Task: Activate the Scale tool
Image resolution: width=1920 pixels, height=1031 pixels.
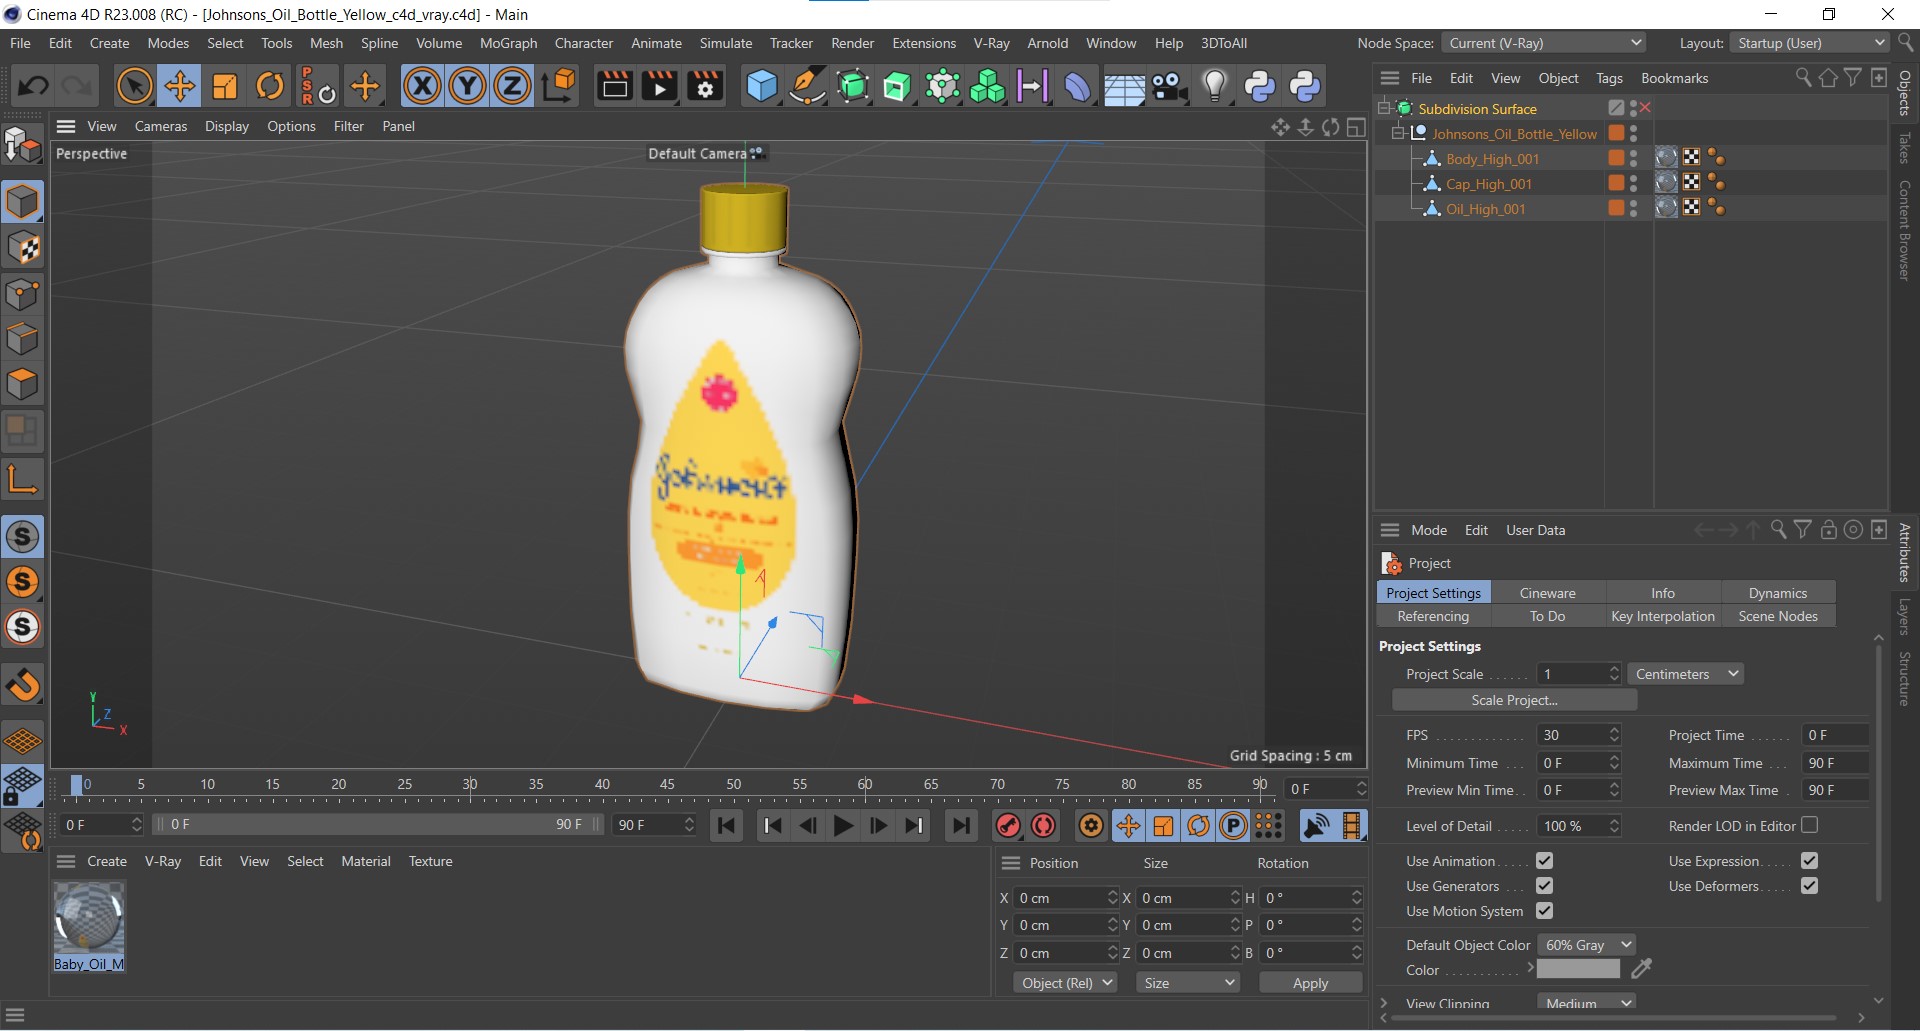Action: tap(225, 86)
